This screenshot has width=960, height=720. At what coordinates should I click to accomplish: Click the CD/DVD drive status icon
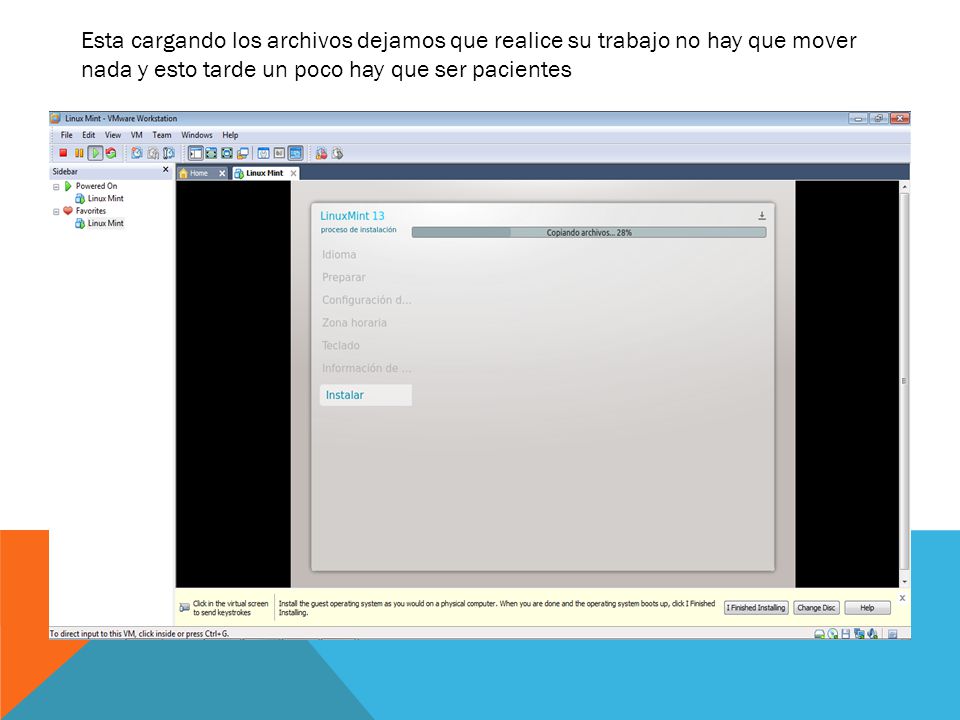tap(833, 634)
